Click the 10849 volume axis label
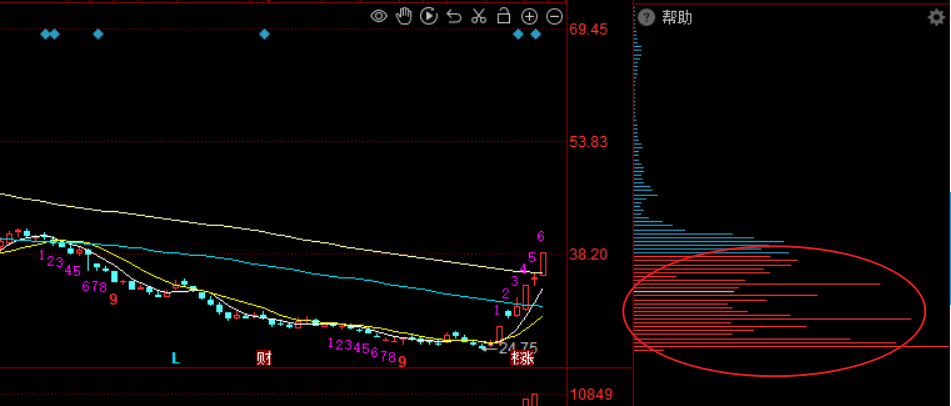 (590, 394)
